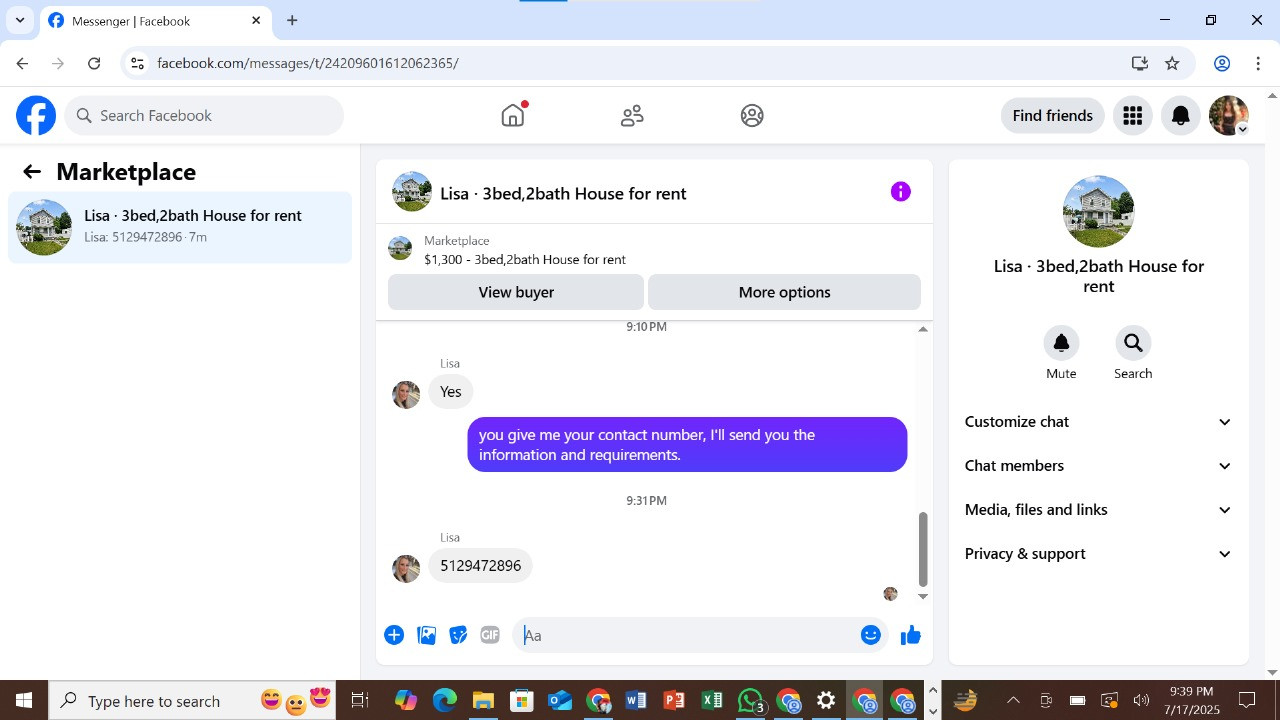Open the Chrome profile icon
This screenshot has width=1280, height=720.
[x=1222, y=63]
